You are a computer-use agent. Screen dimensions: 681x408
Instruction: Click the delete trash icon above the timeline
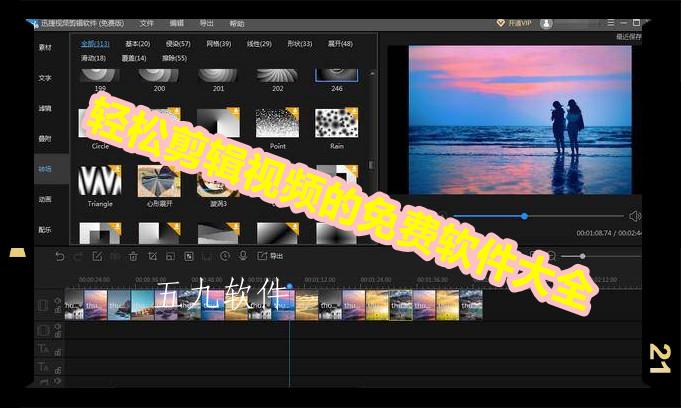tap(132, 256)
